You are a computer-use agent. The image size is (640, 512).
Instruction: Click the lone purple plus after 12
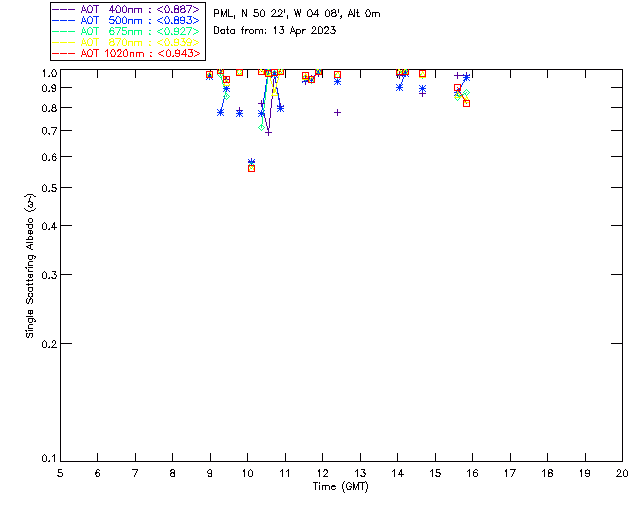337,112
